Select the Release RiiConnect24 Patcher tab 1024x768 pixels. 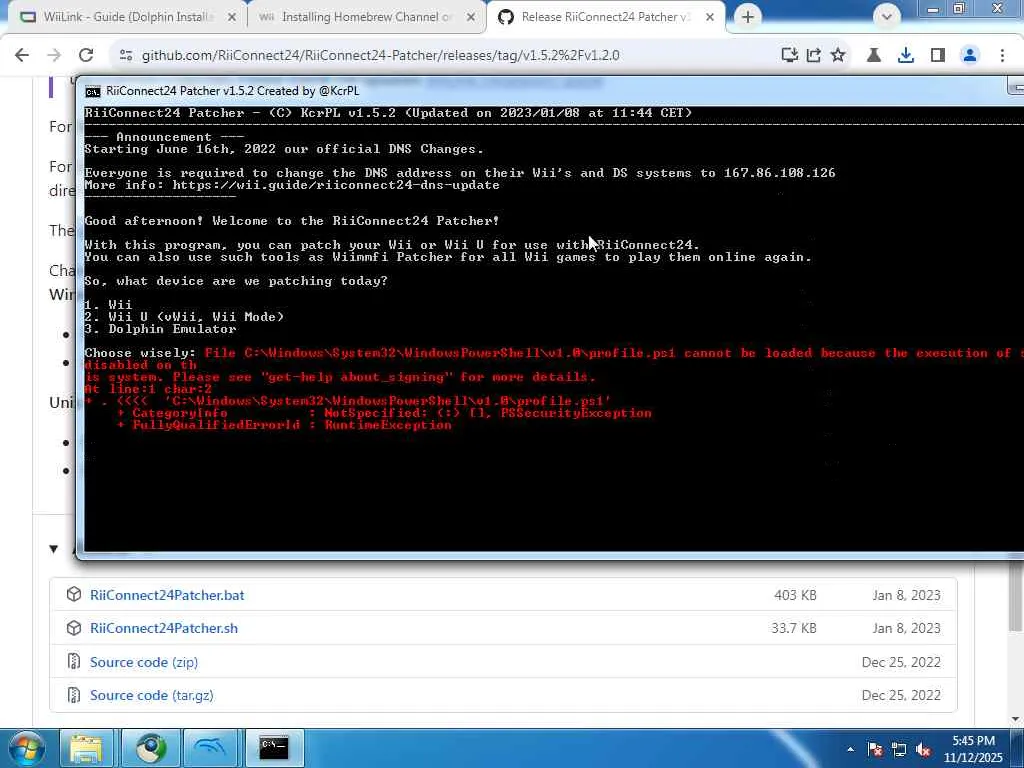click(x=604, y=17)
